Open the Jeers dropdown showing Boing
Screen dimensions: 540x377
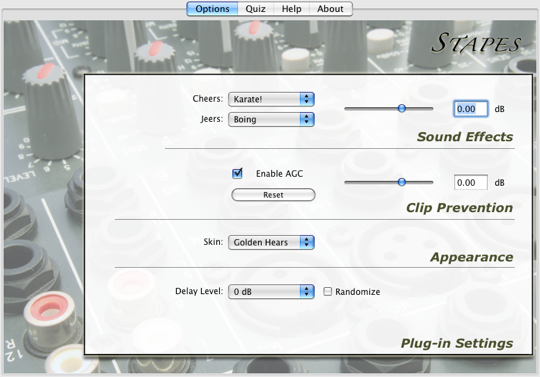[271, 119]
